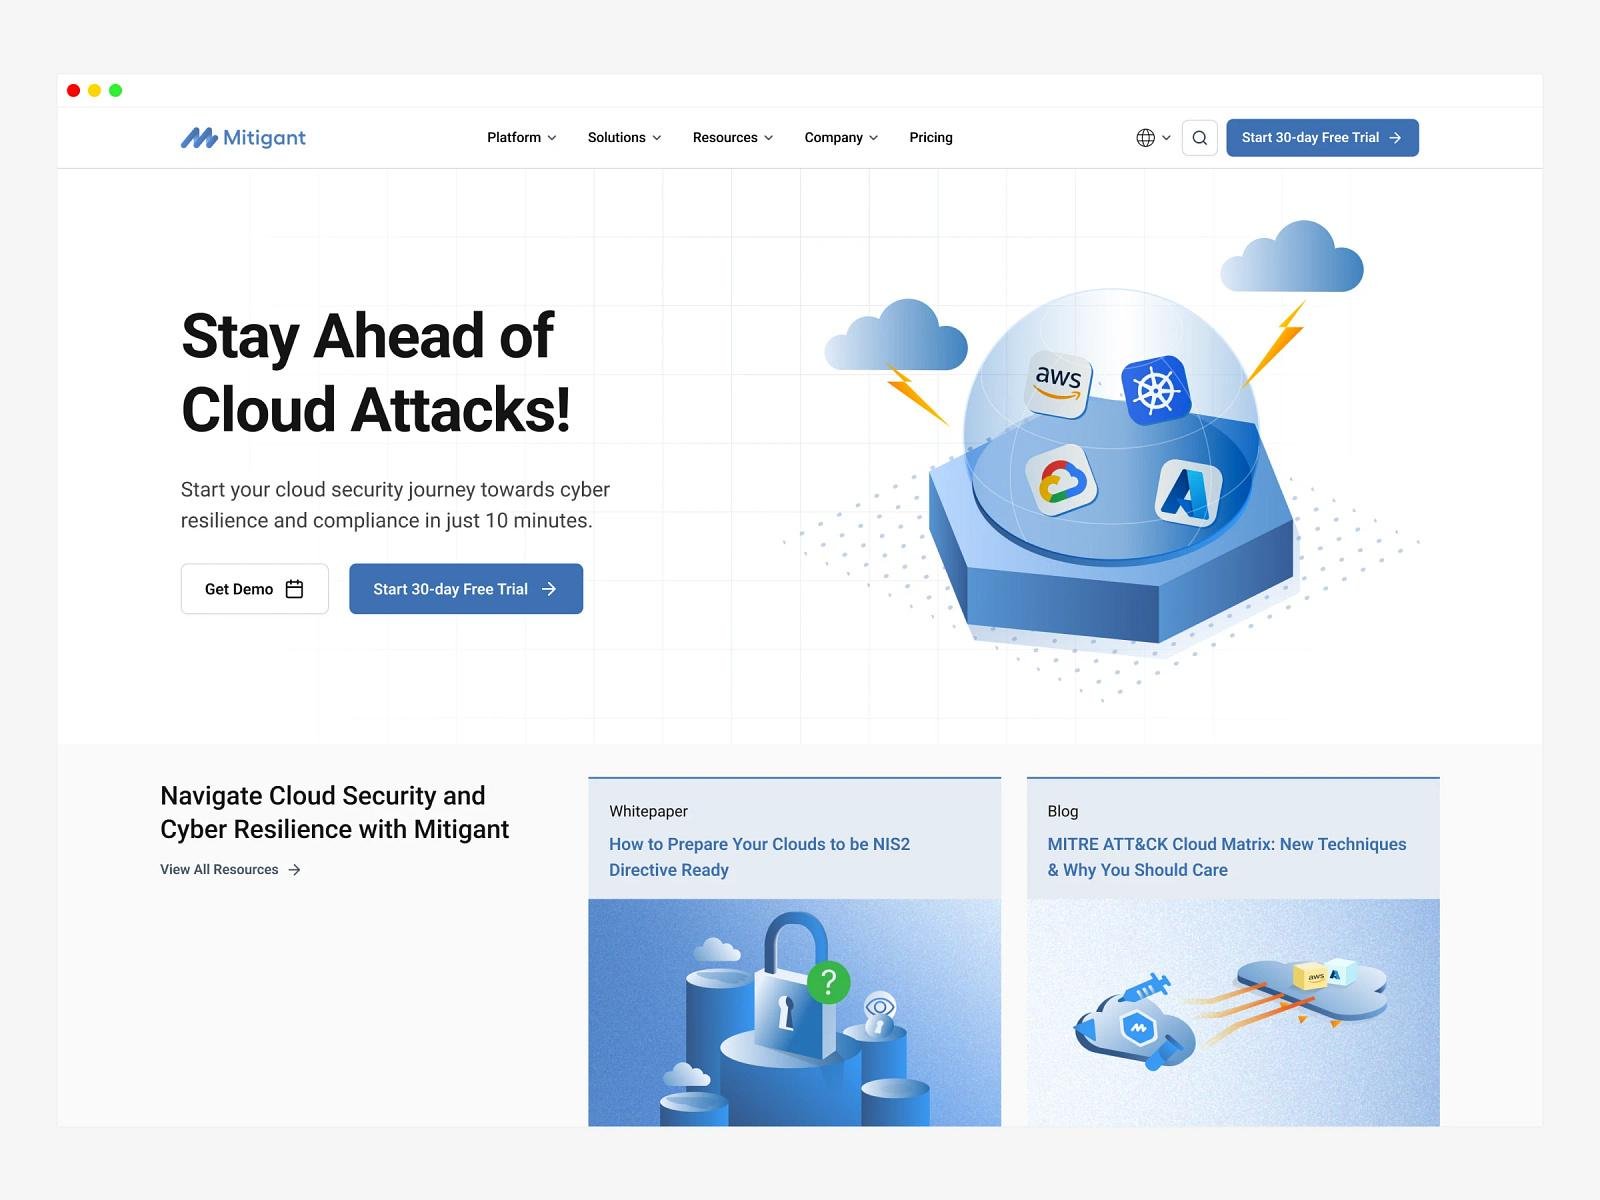The image size is (1600, 1200).
Task: Click the arrow on the hero Free Trial button
Action: click(548, 589)
